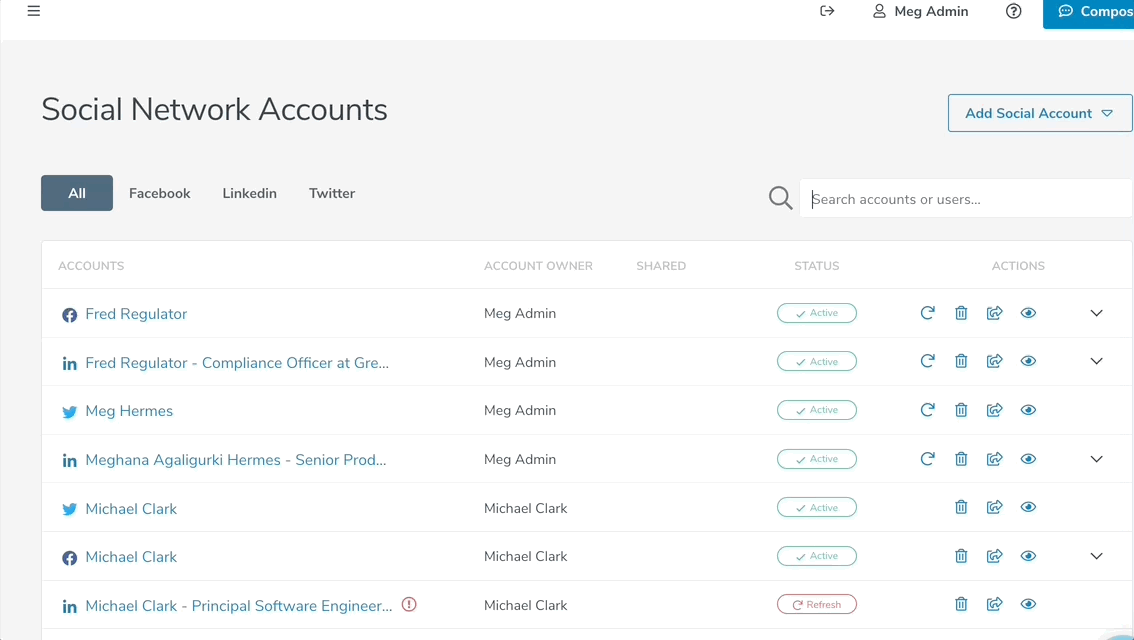Select the Twitter filter tab
Image resolution: width=1134 pixels, height=640 pixels.
(331, 193)
